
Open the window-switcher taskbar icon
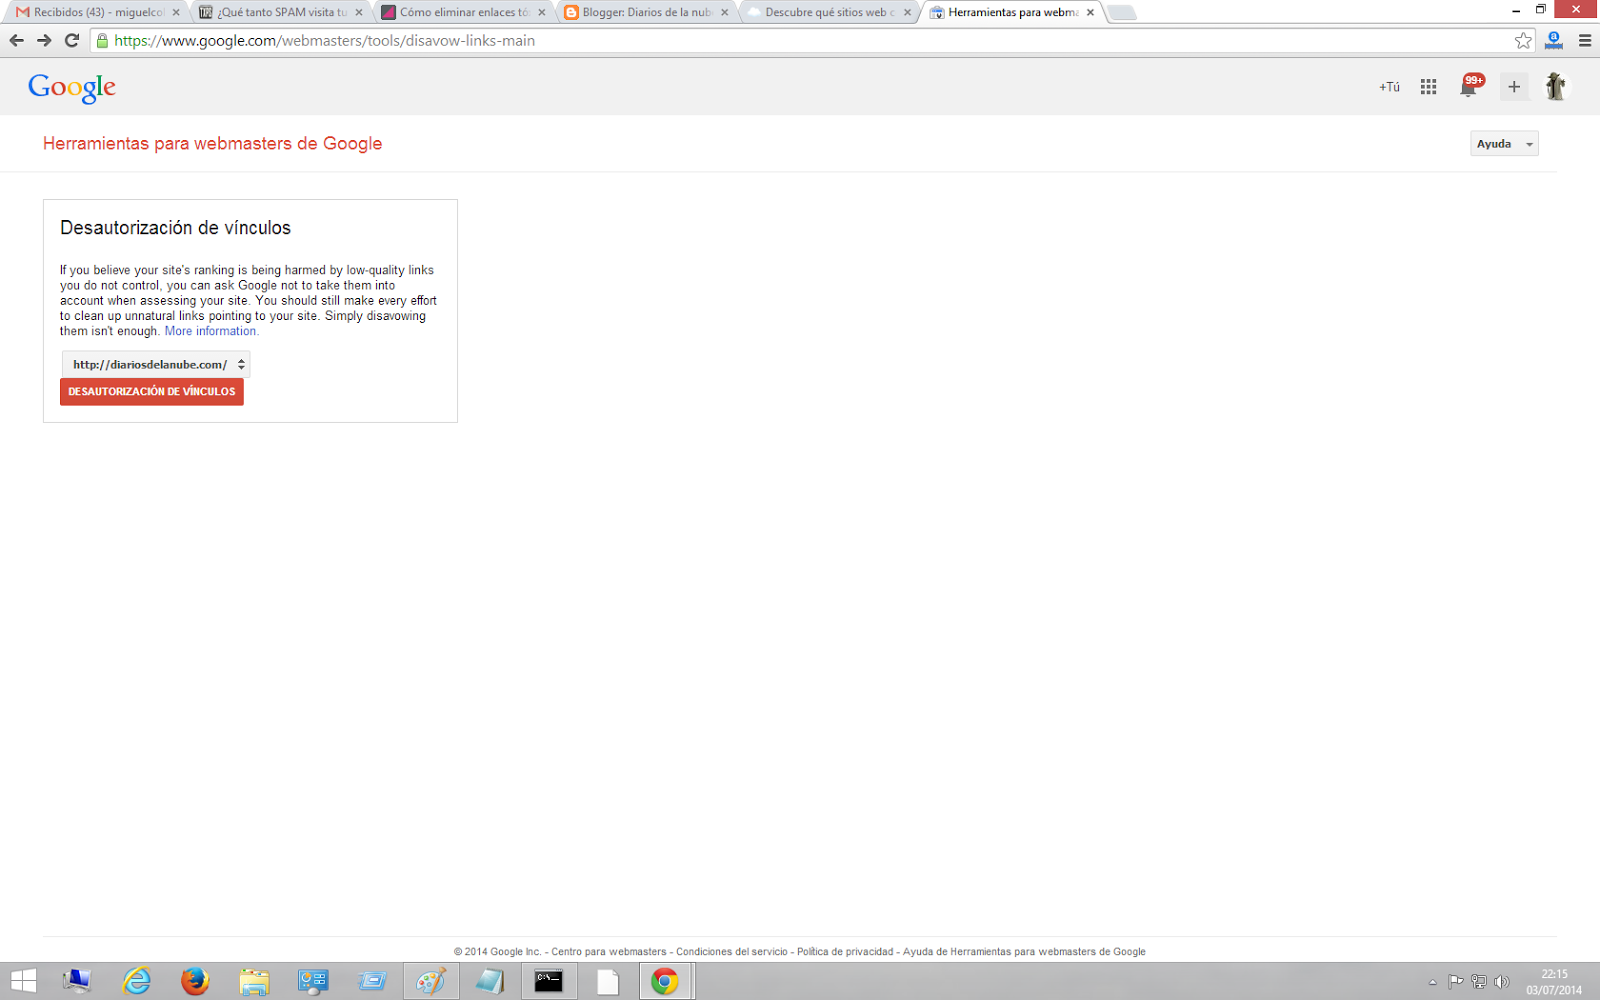(372, 982)
